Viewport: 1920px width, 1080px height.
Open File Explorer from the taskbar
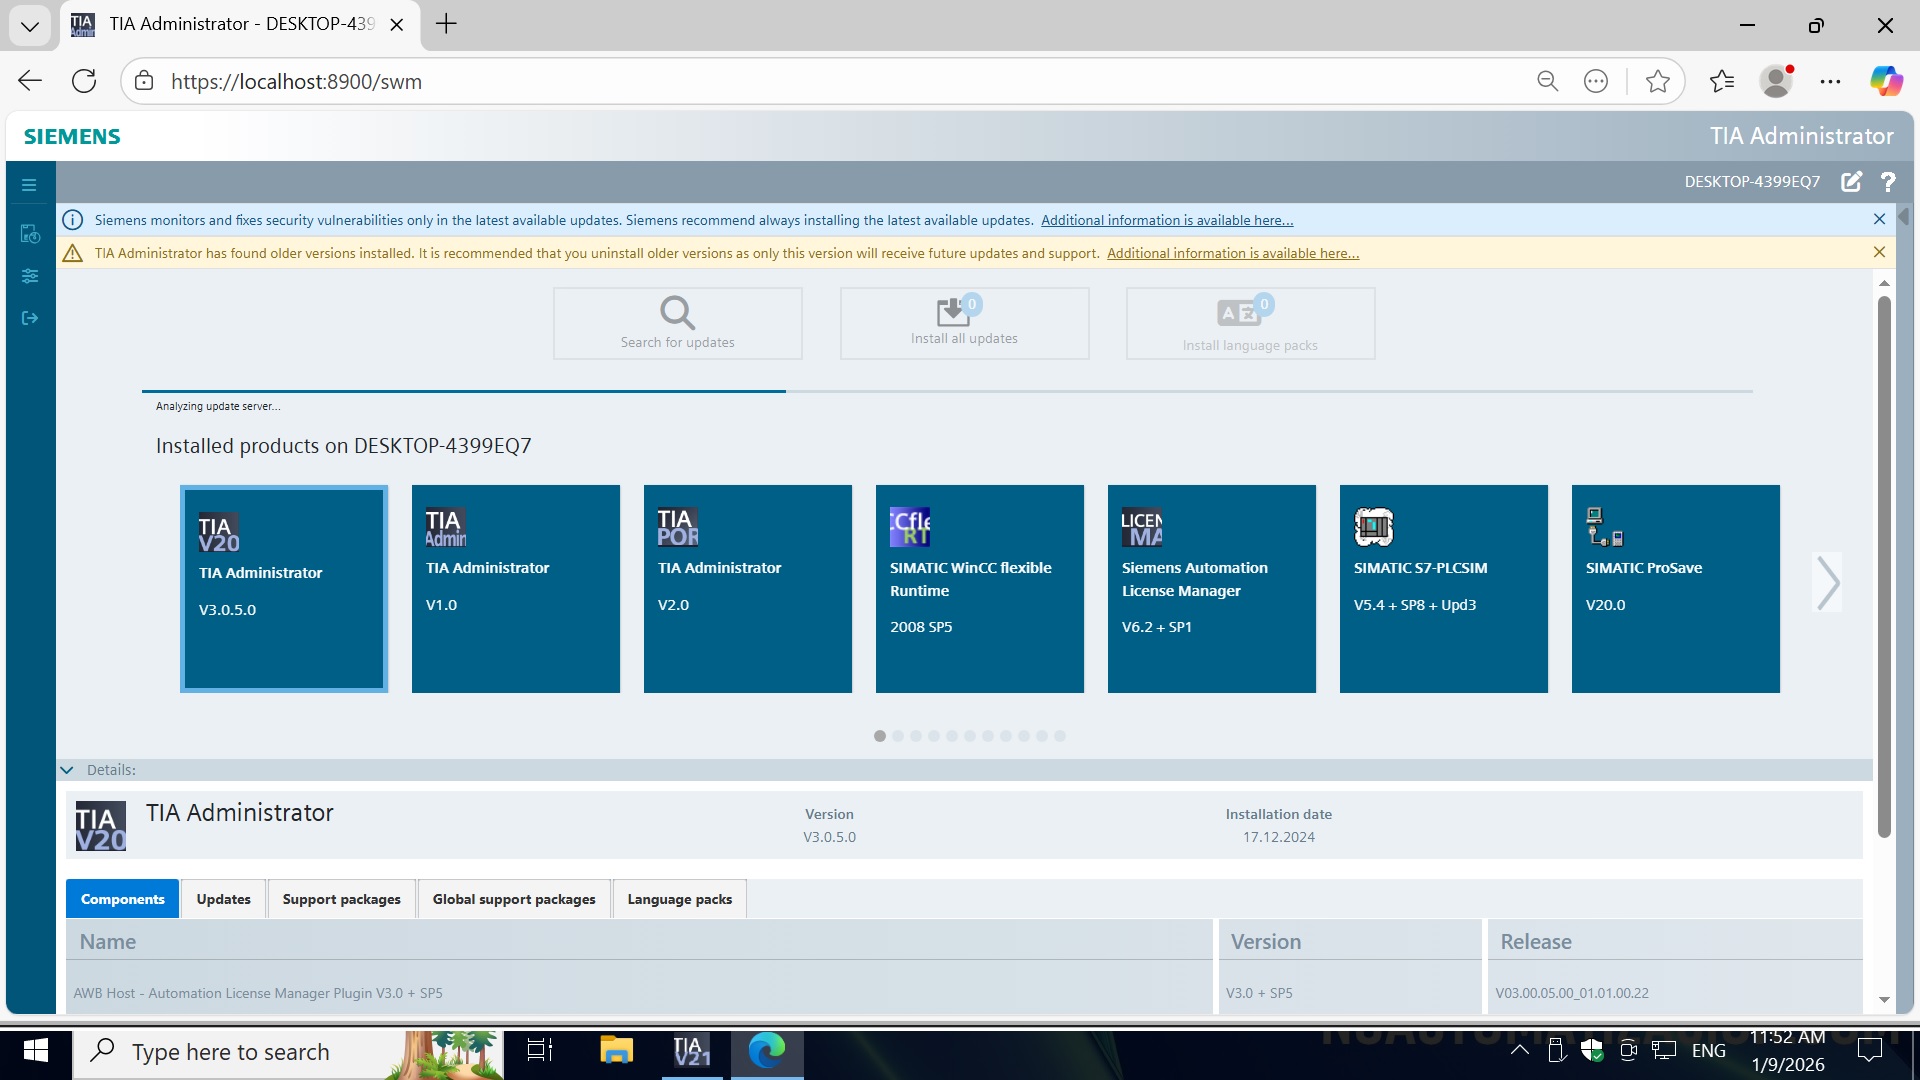point(616,1051)
